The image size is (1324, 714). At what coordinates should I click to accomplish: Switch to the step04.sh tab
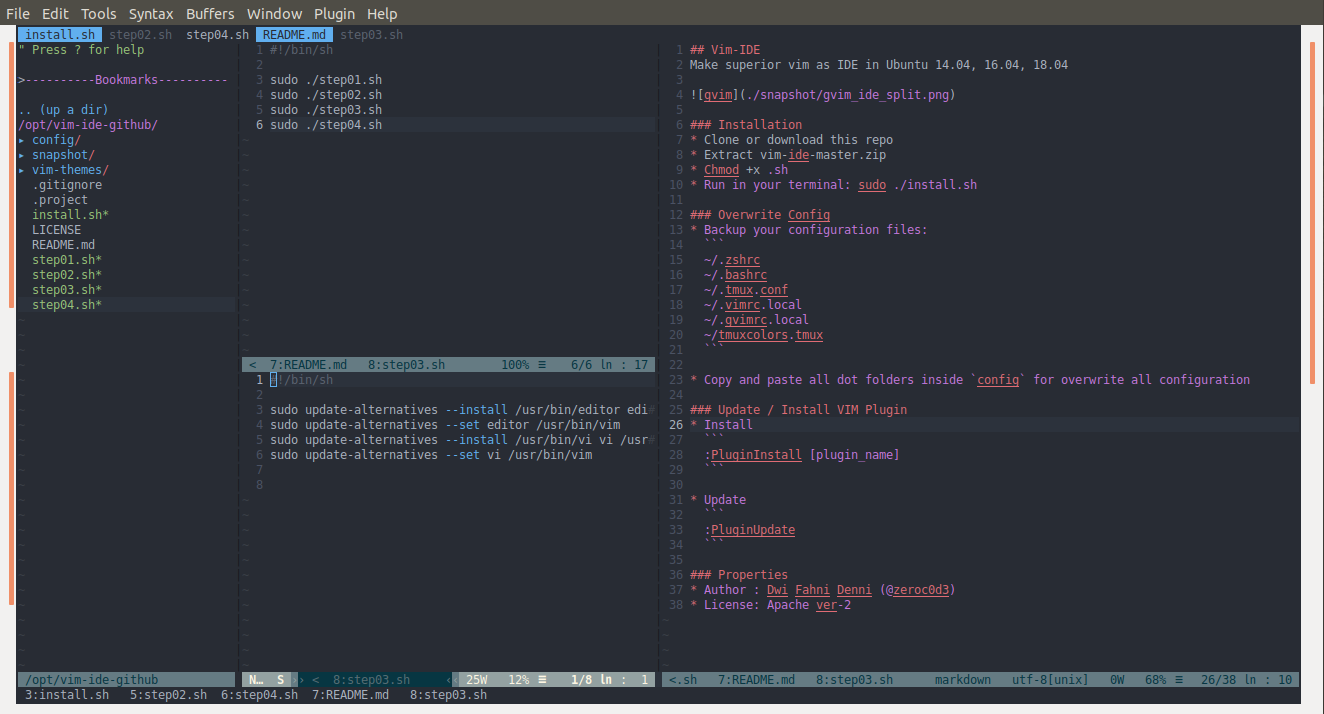pyautogui.click(x=217, y=35)
